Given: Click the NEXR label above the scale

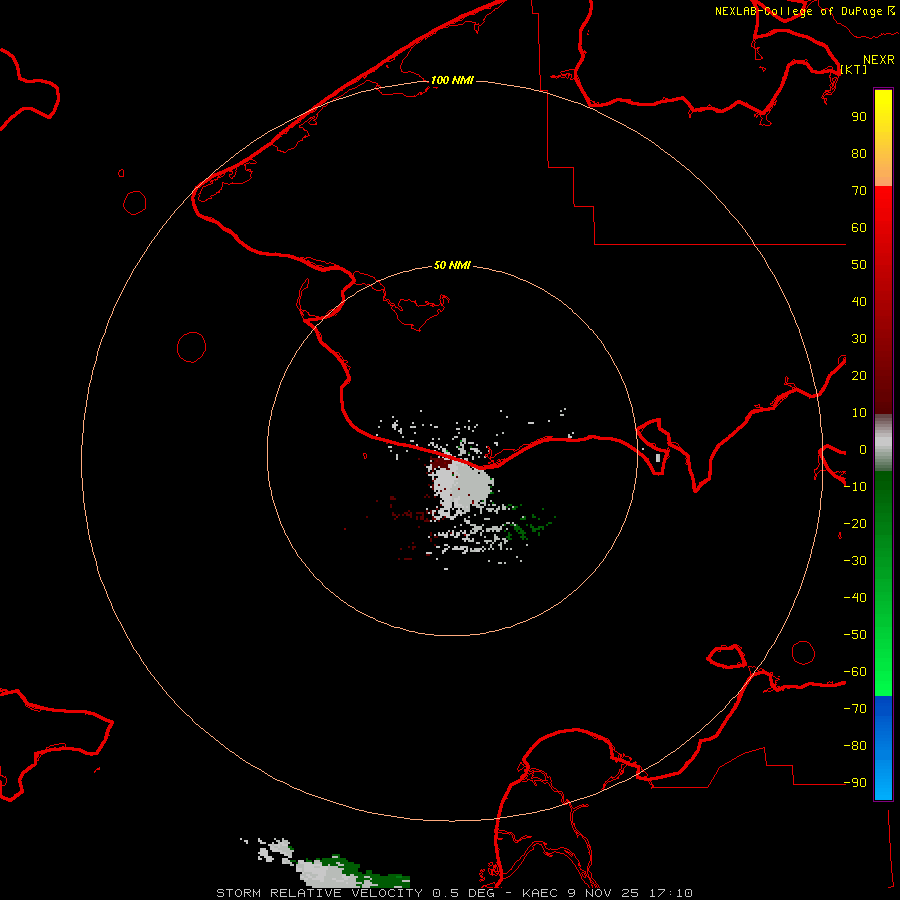Looking at the screenshot, I should [879, 59].
